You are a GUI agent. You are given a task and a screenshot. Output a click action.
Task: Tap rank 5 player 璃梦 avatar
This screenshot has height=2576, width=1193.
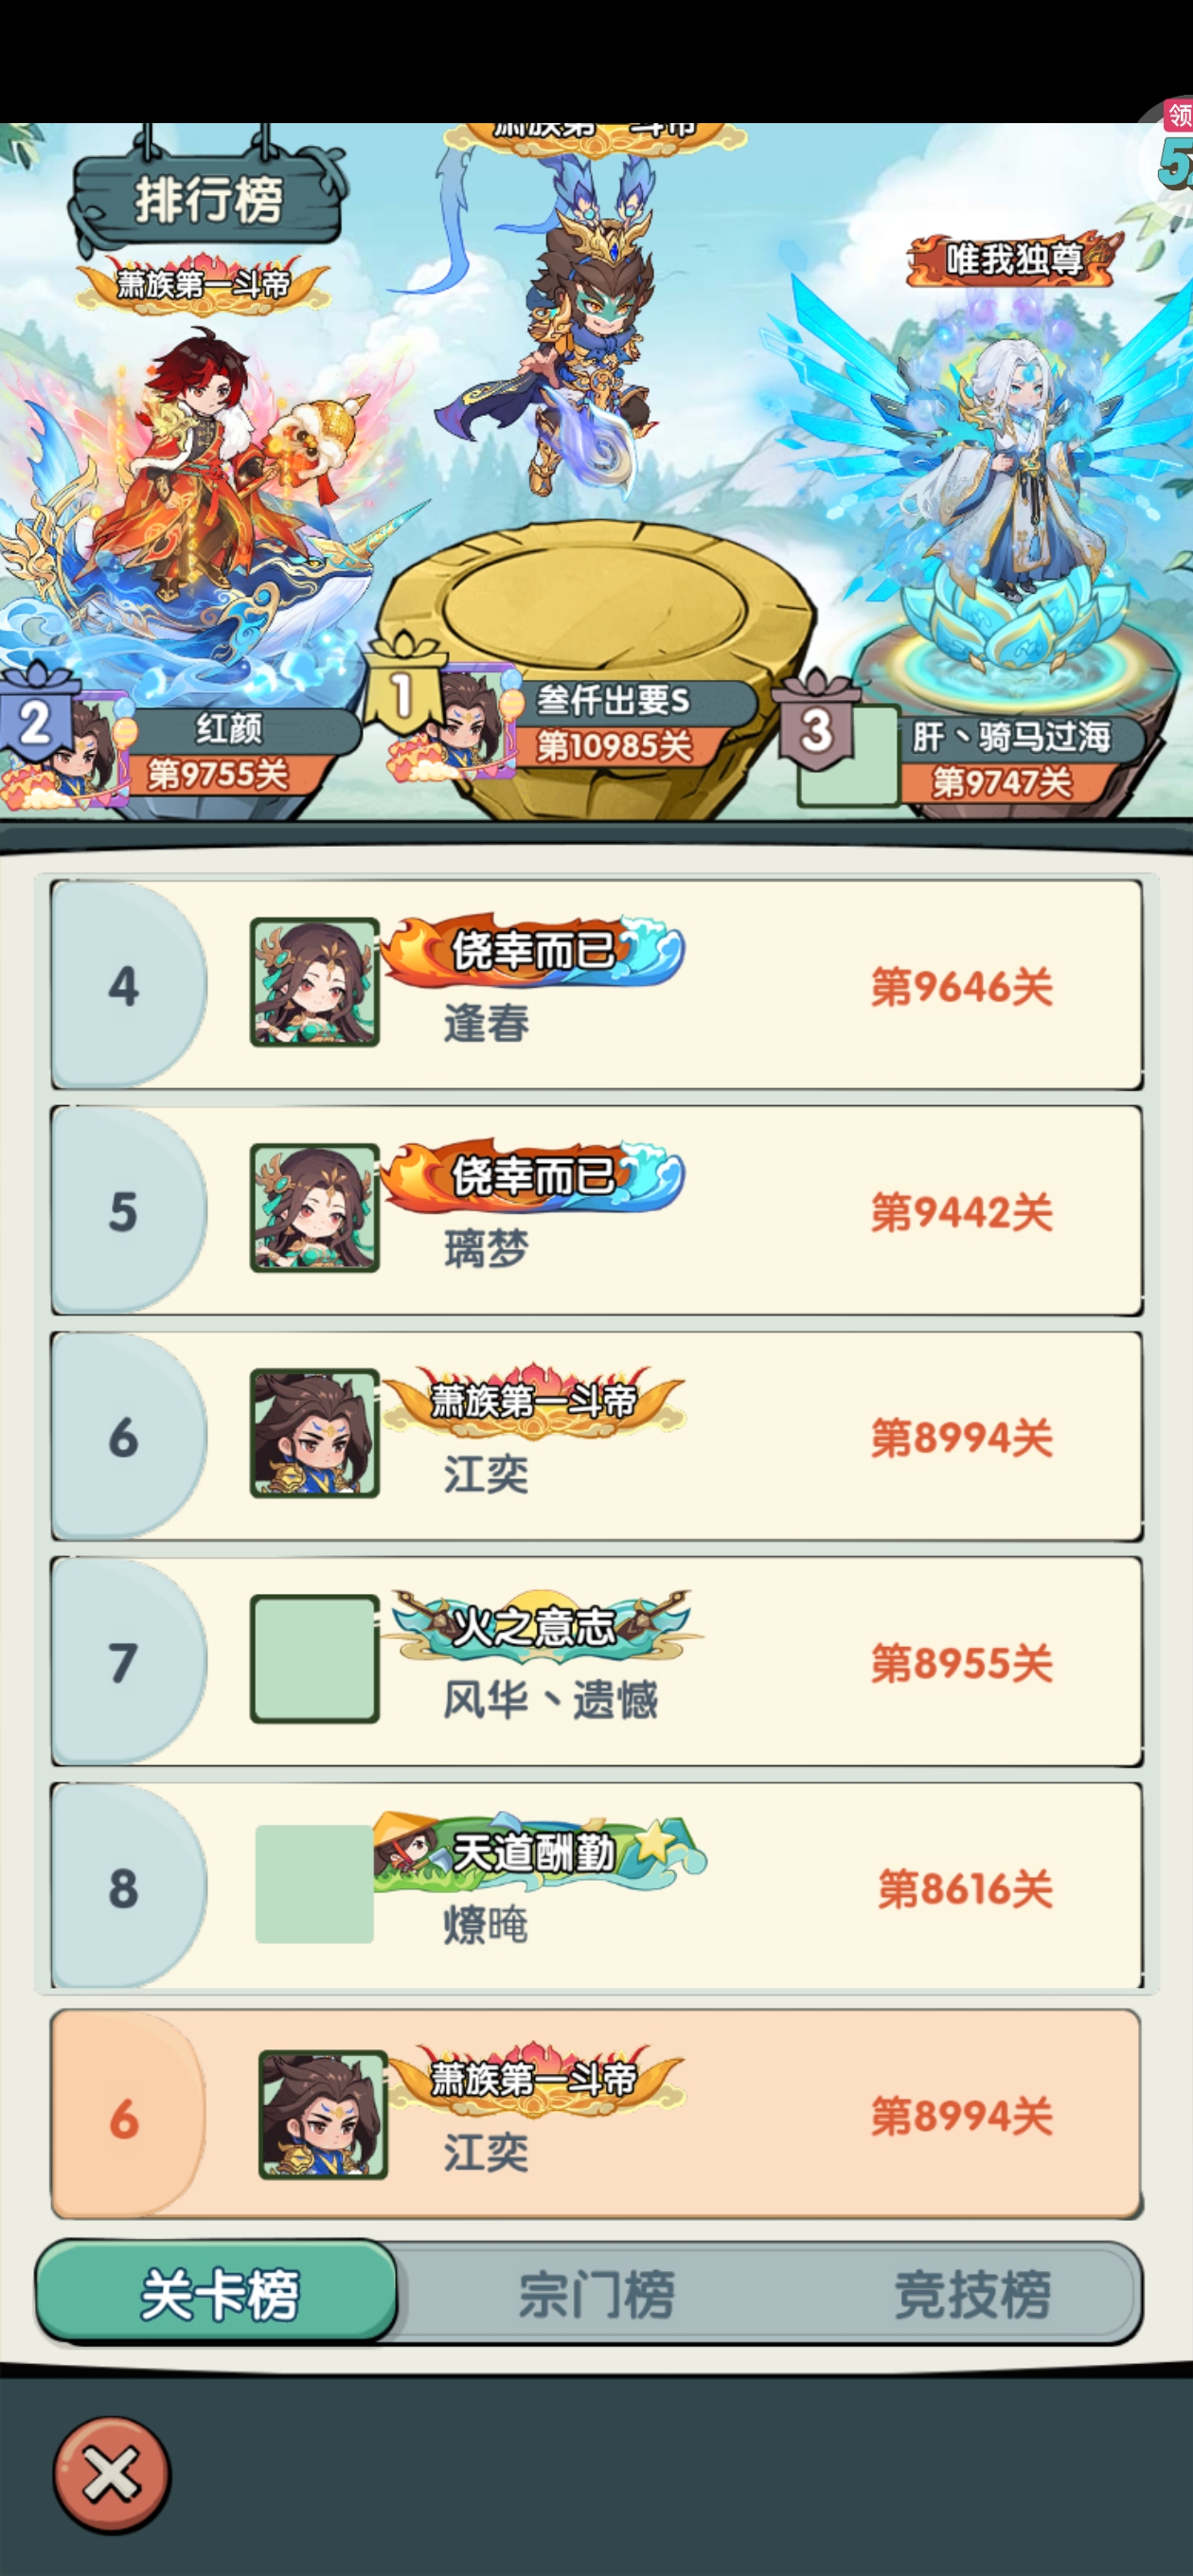[x=314, y=1208]
